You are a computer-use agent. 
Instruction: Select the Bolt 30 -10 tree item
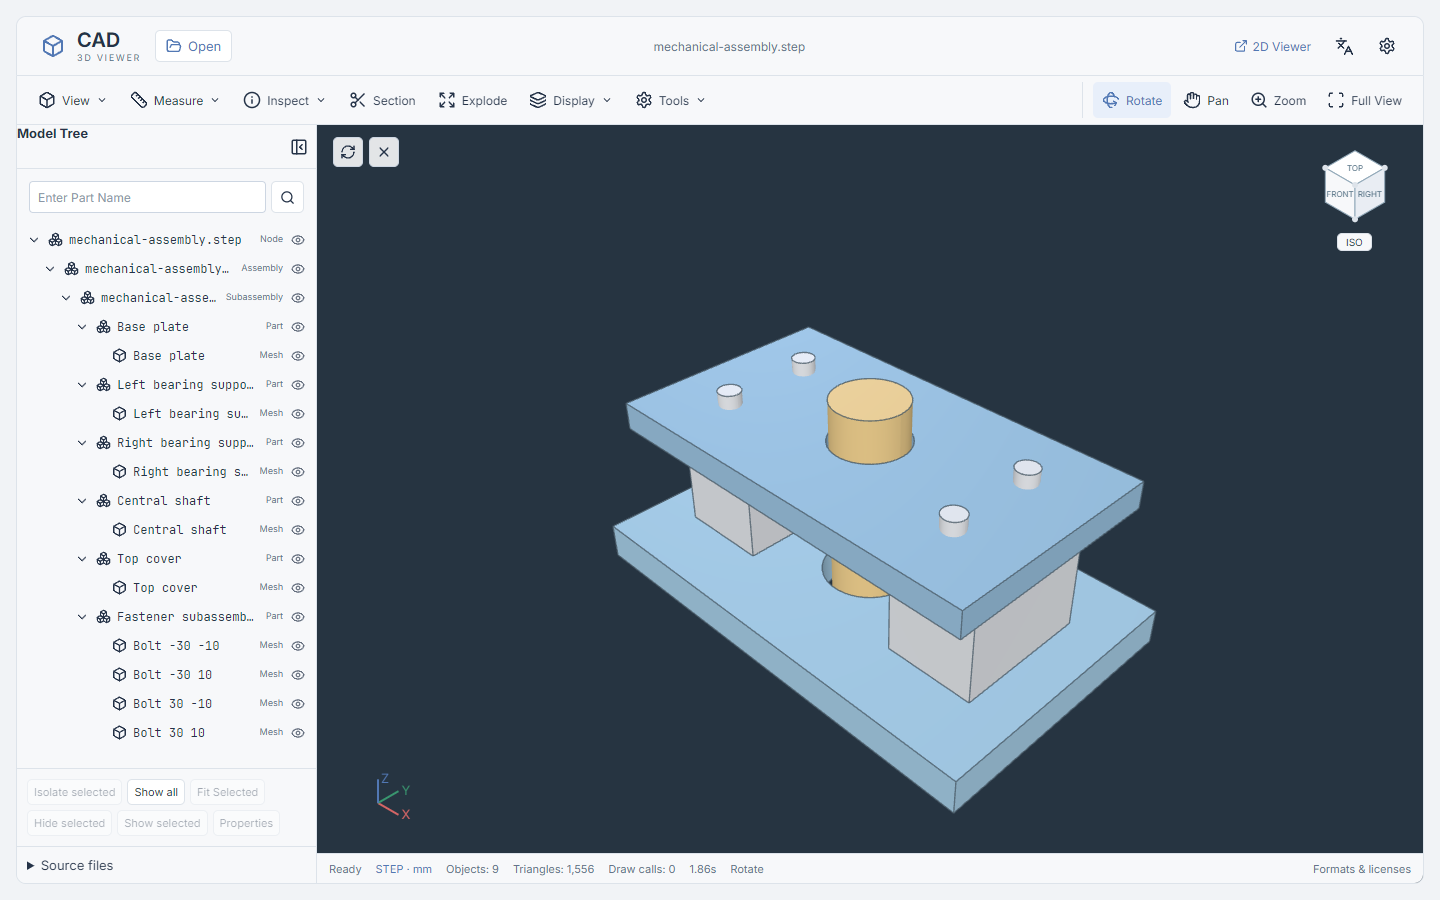point(168,704)
